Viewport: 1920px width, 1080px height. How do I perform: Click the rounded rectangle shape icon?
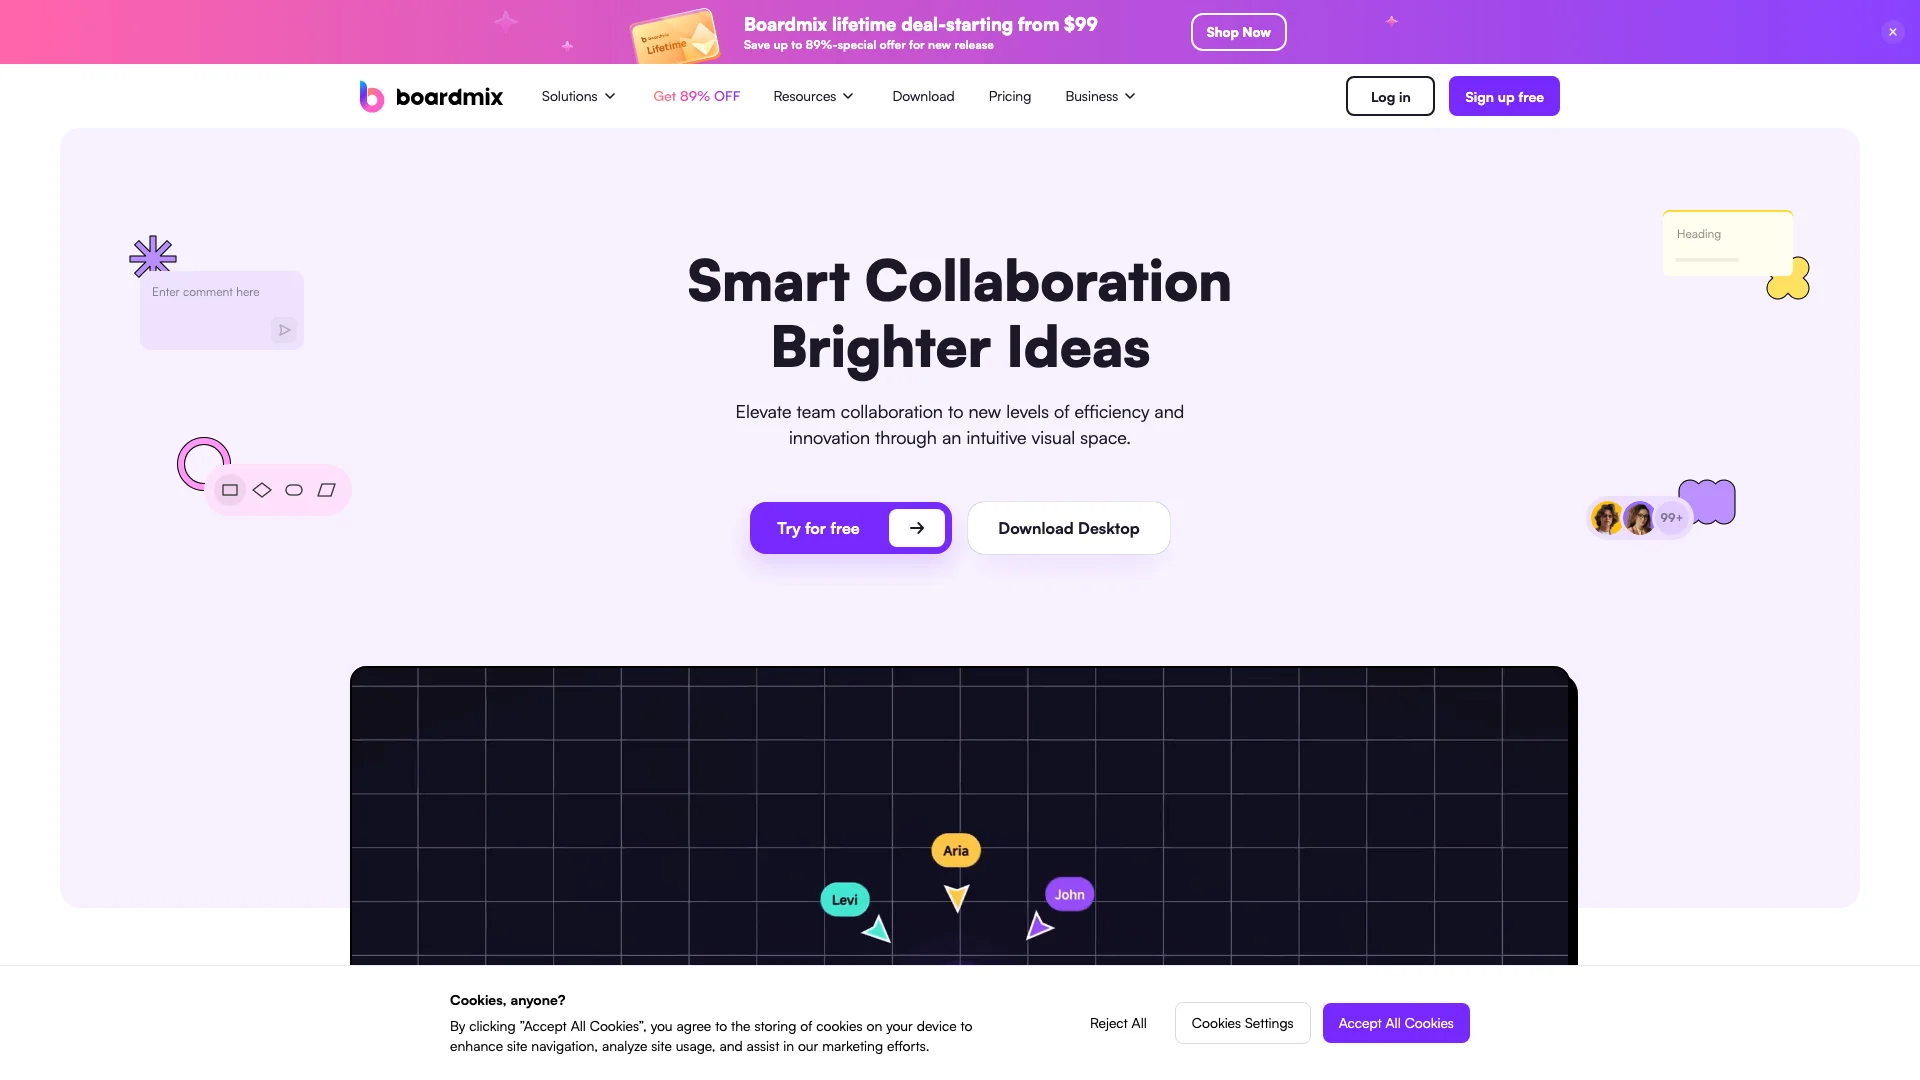click(x=294, y=489)
